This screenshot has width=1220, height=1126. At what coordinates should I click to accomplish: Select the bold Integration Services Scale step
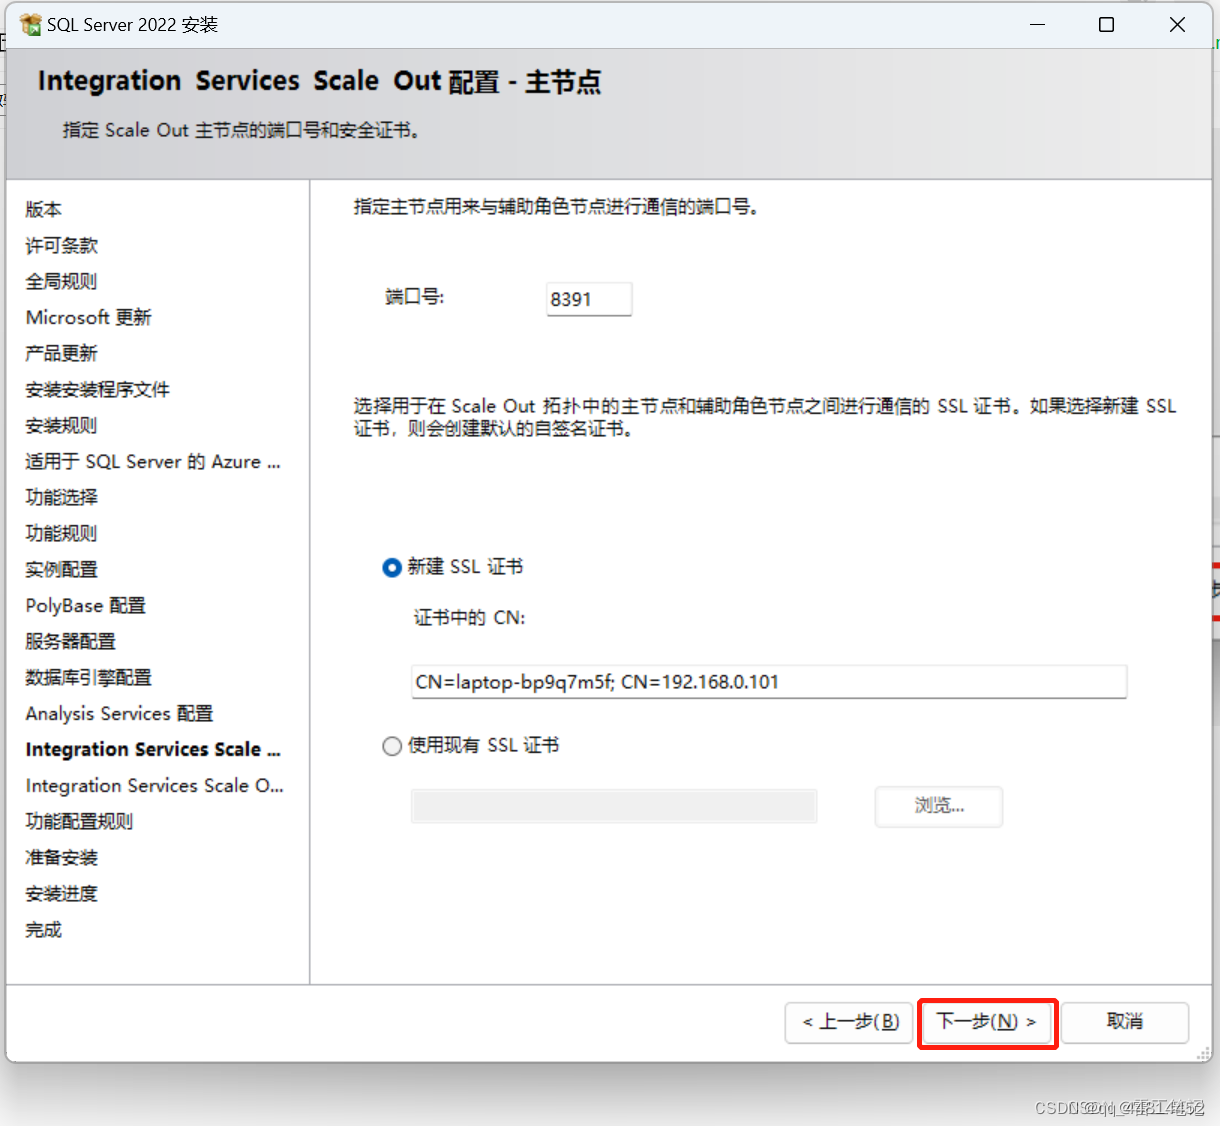(153, 750)
